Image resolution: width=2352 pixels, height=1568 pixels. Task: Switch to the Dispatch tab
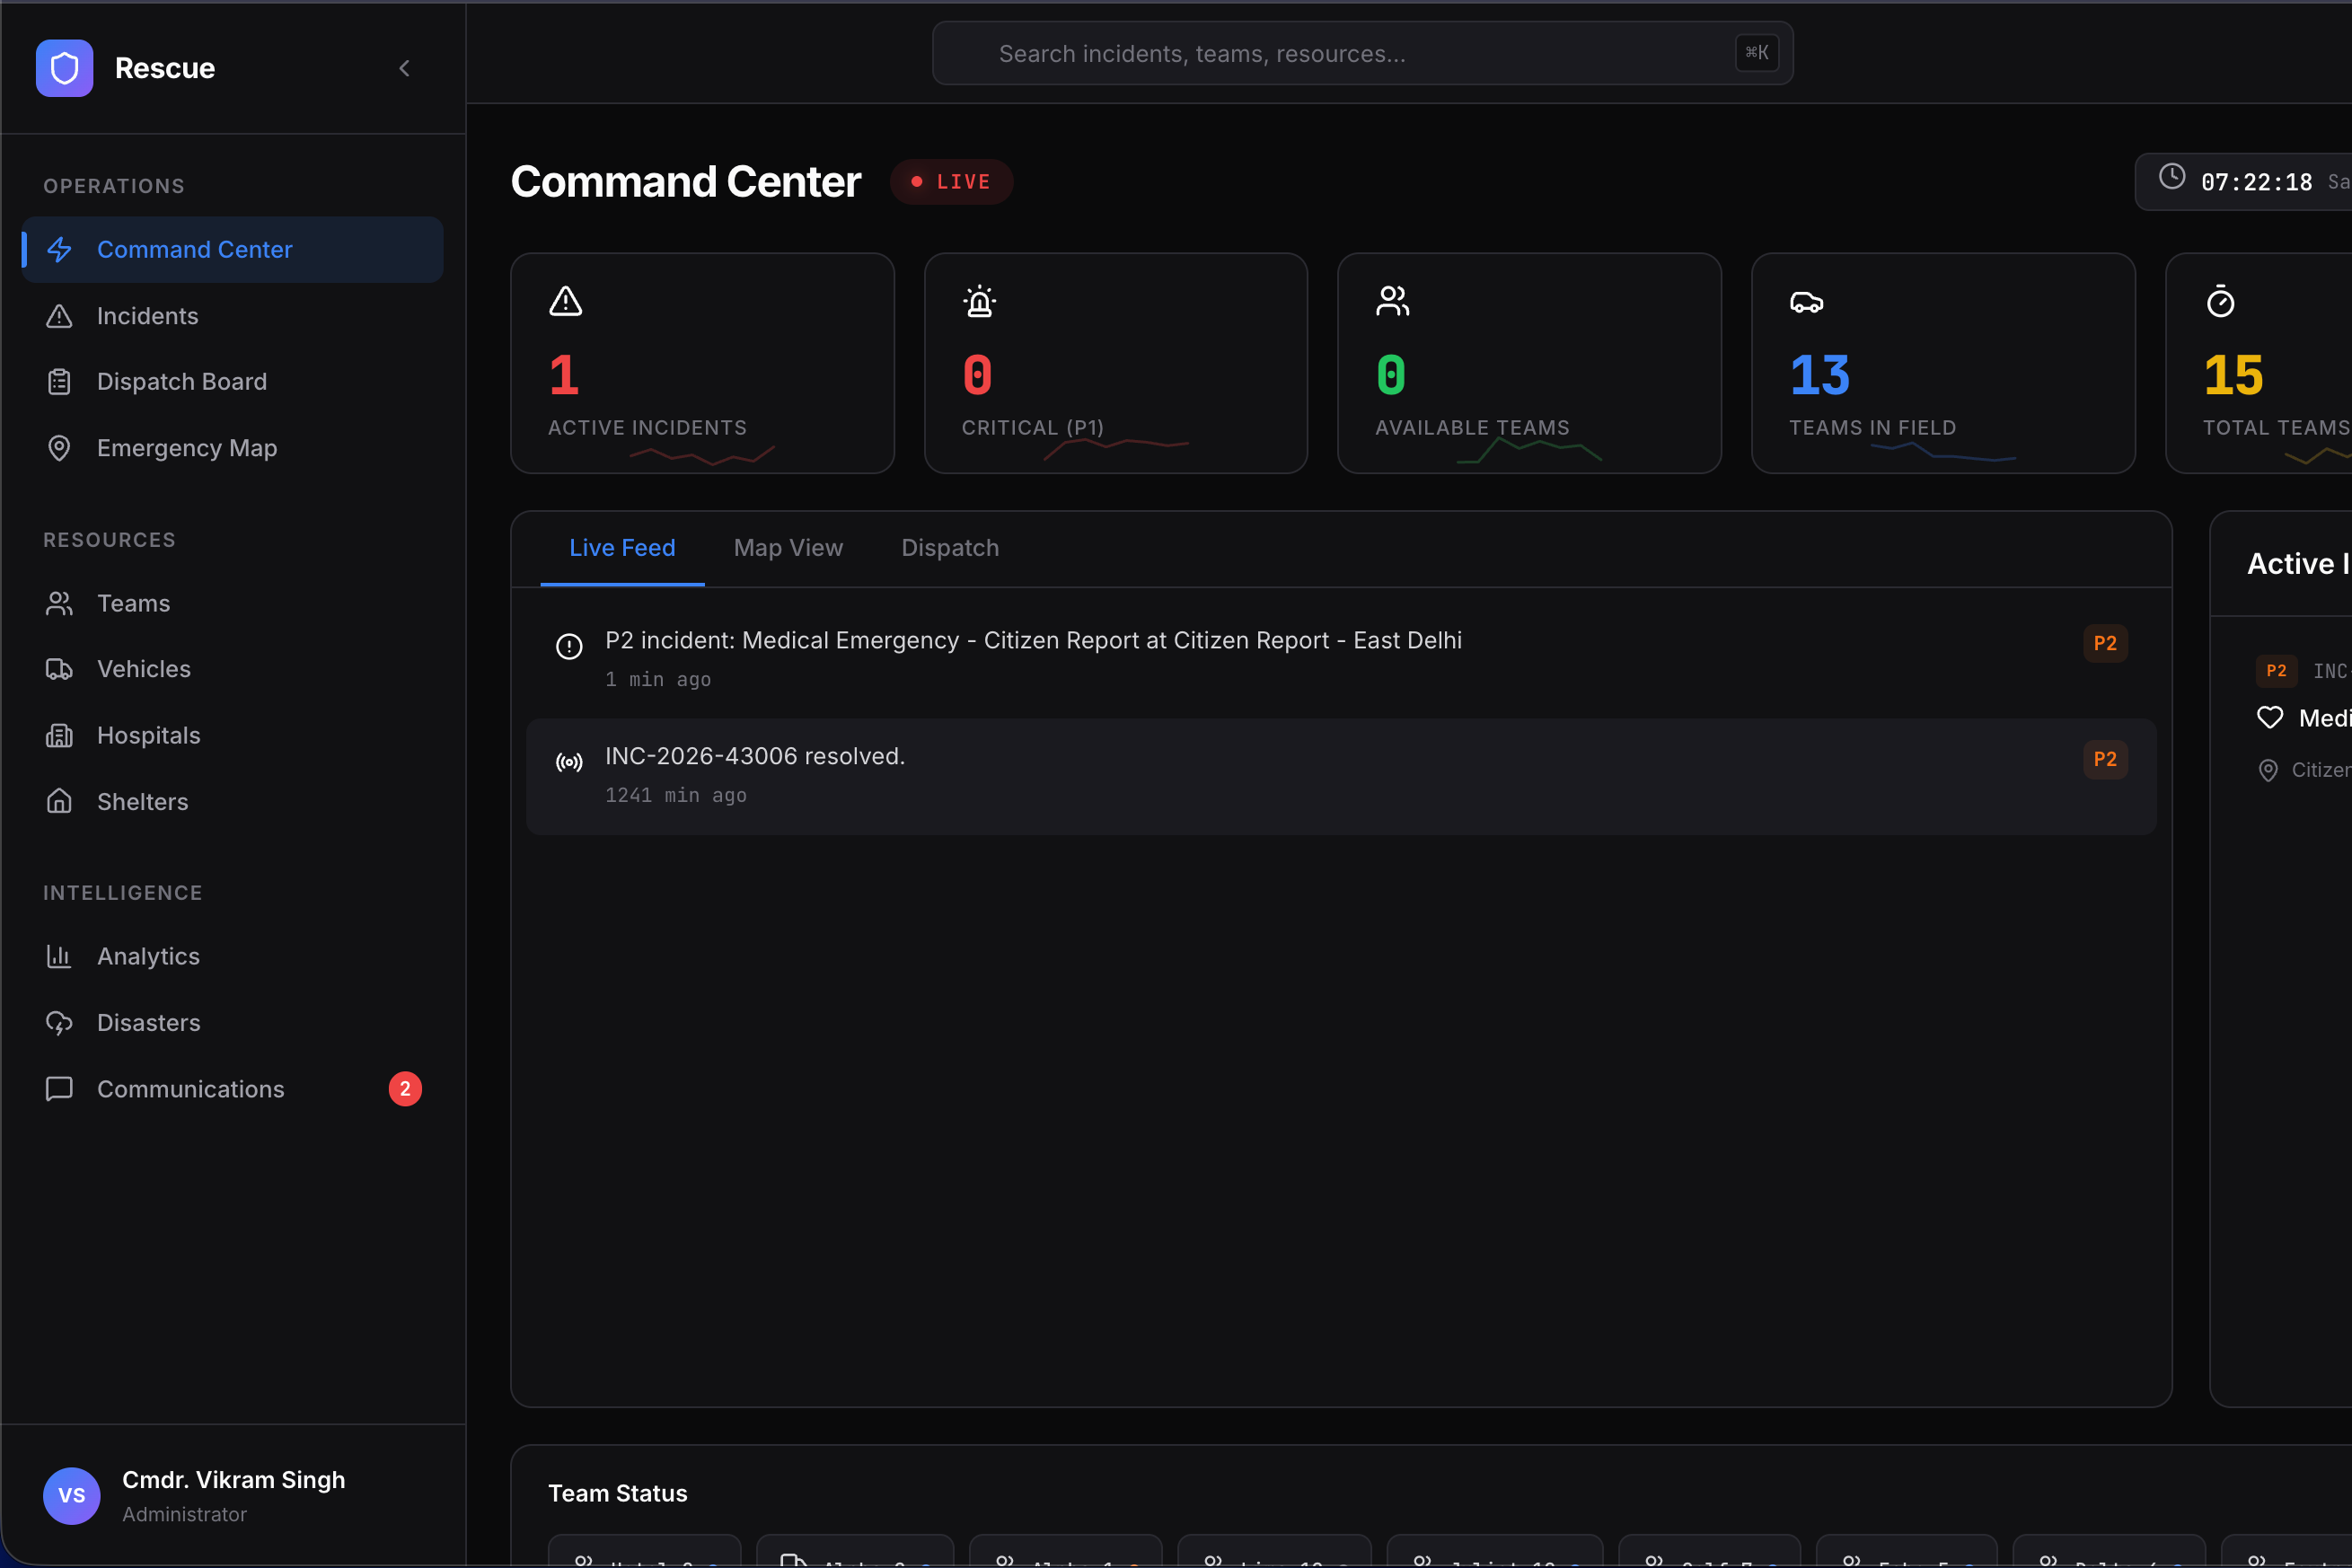click(x=950, y=548)
